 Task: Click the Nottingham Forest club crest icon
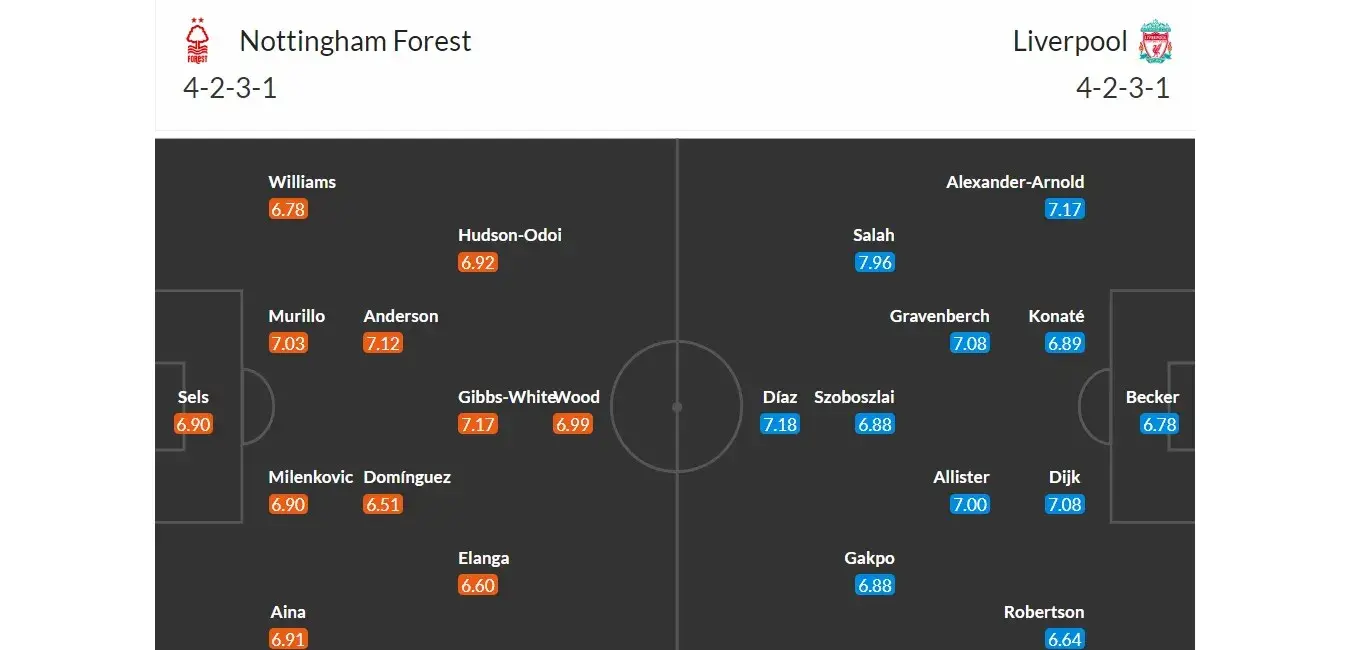(x=197, y=42)
